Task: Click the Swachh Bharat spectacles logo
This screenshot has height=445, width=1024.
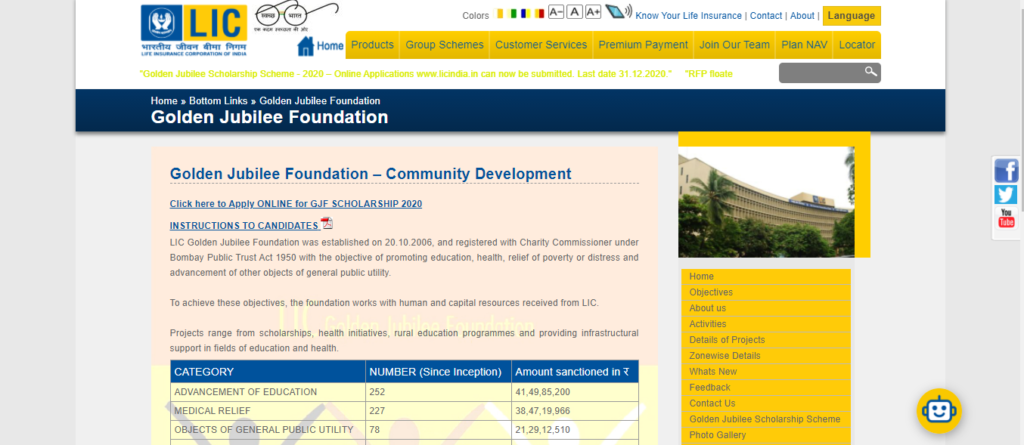Action: (296, 17)
